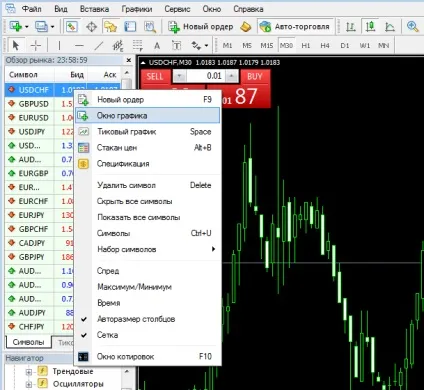Select the Fibonacci retracement tool
Viewport: 424px width, 390px height.
(x=137, y=45)
